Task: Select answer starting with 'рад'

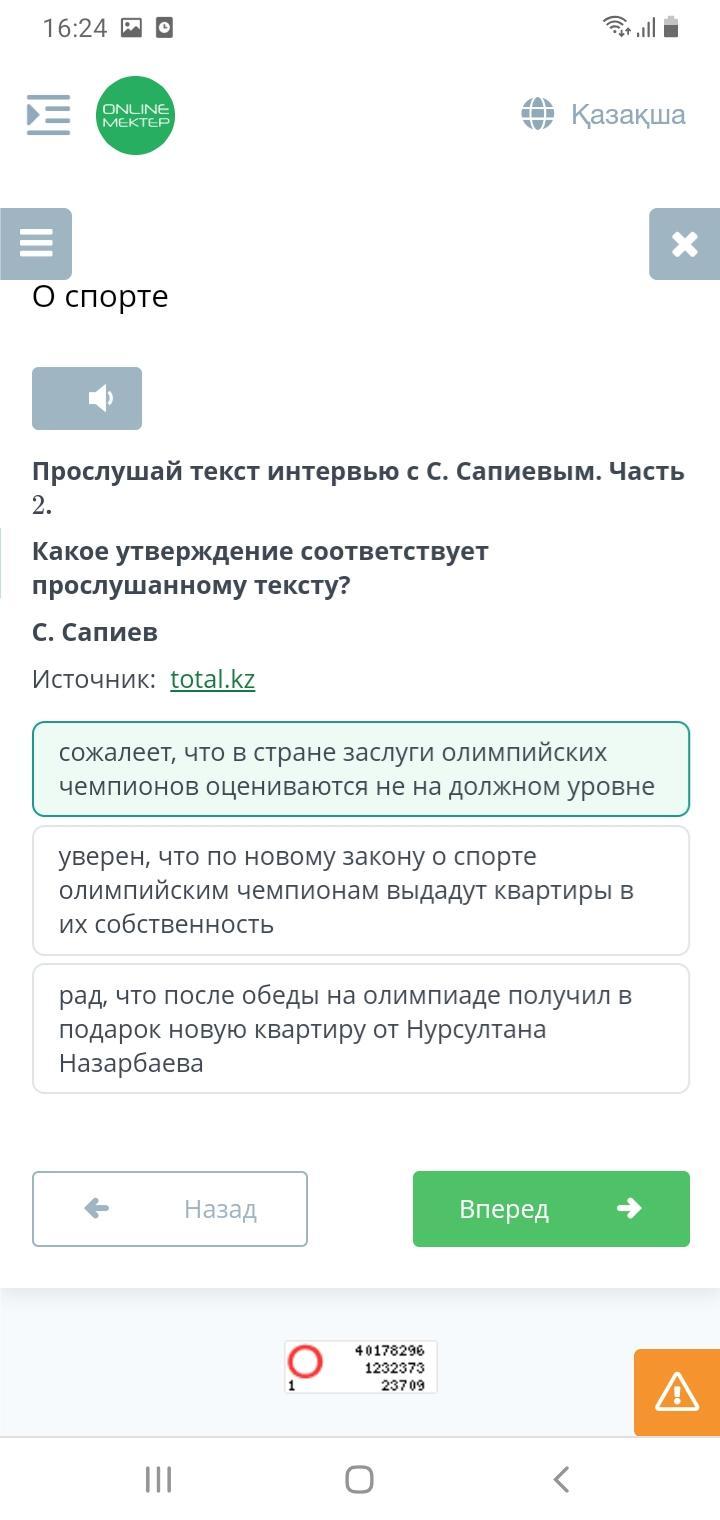Action: point(361,1028)
